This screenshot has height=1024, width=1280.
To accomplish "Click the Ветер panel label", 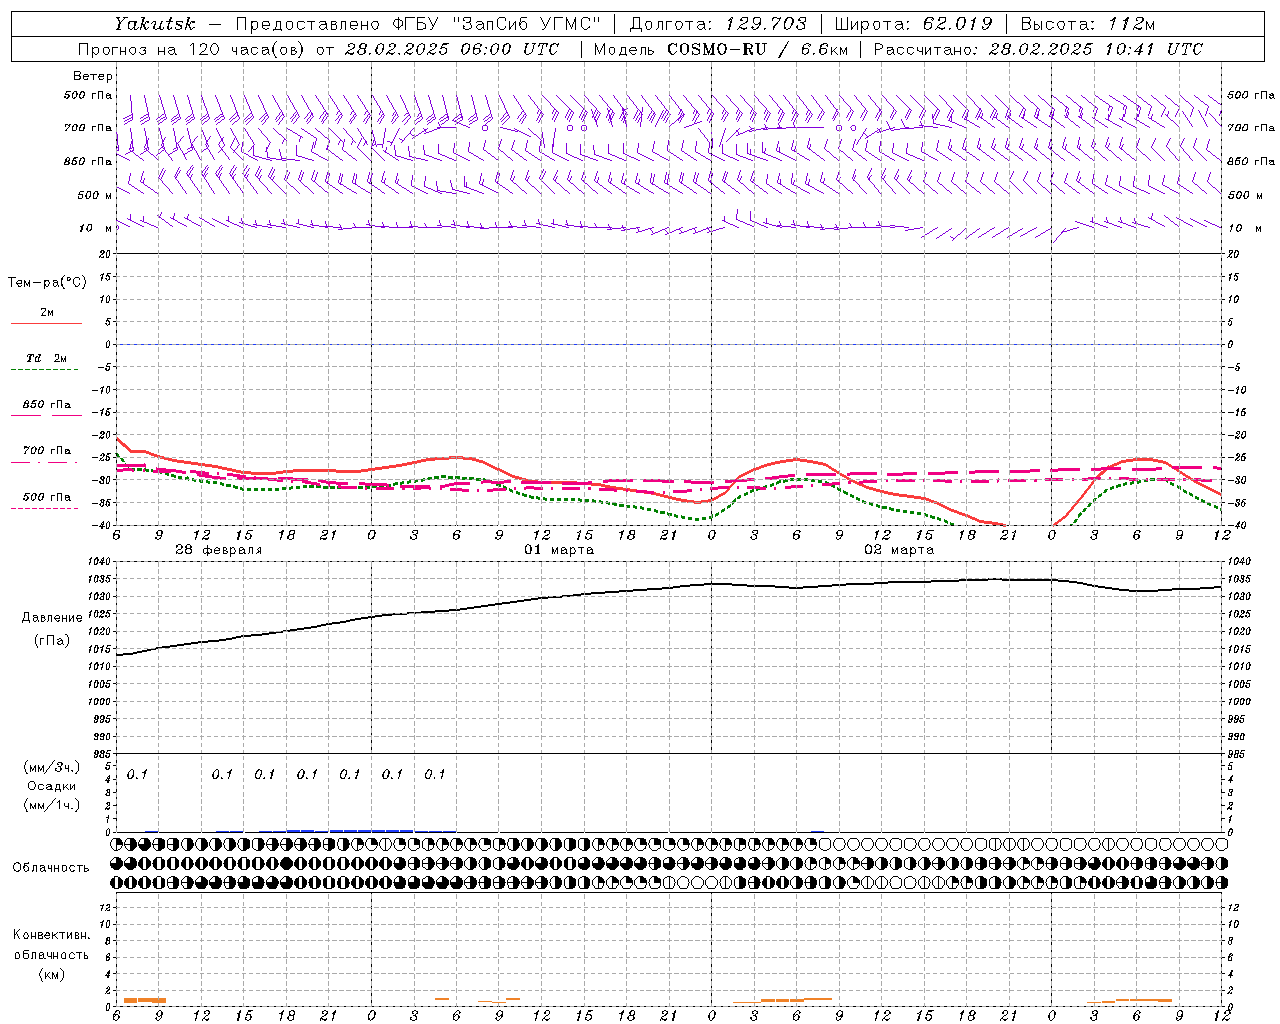I will 93,76.
